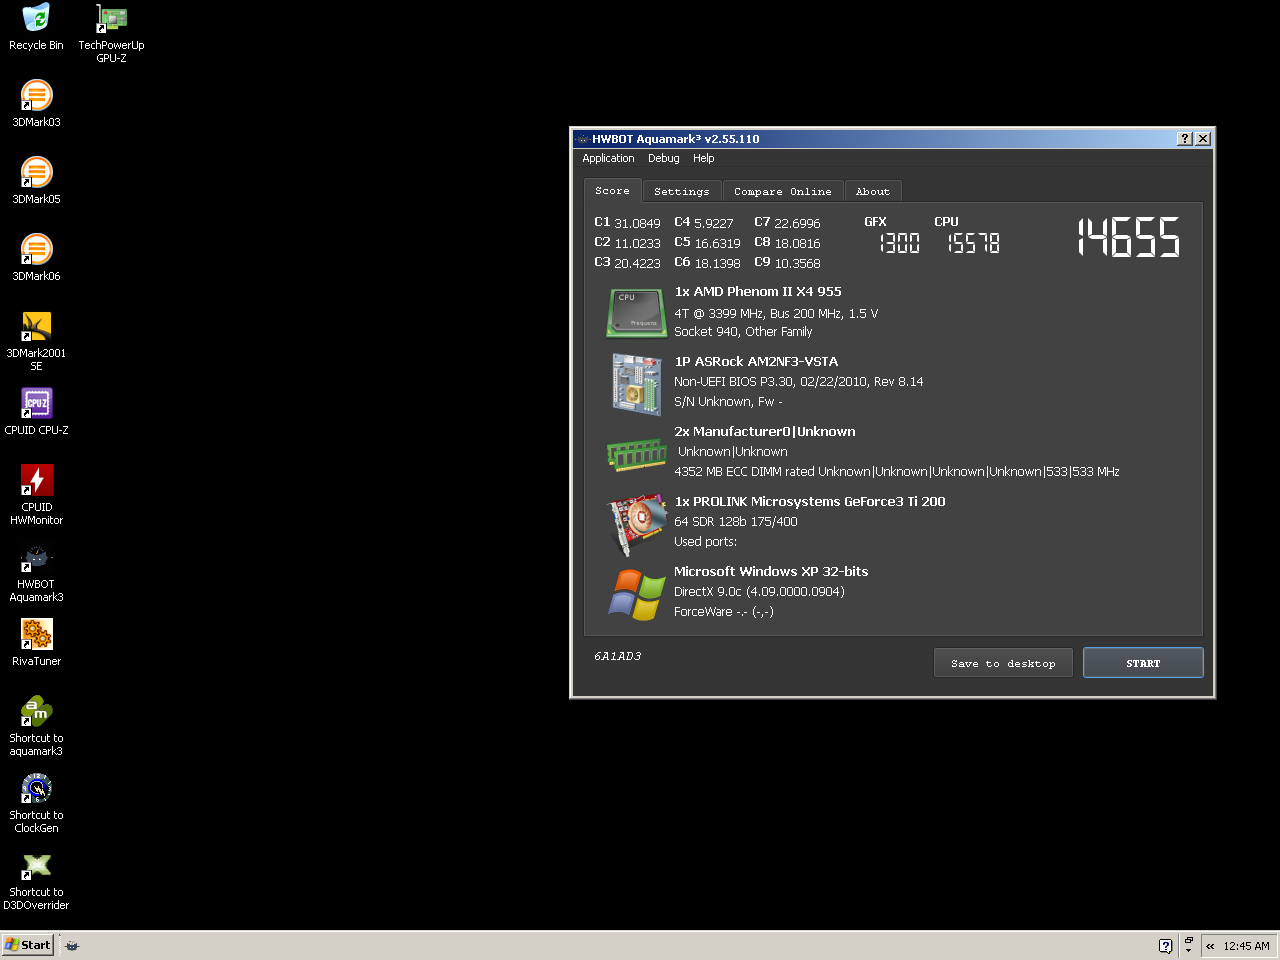Select the Shortcut to D3DOverrider icon
Viewport: 1280px width, 960px height.
tap(36, 880)
